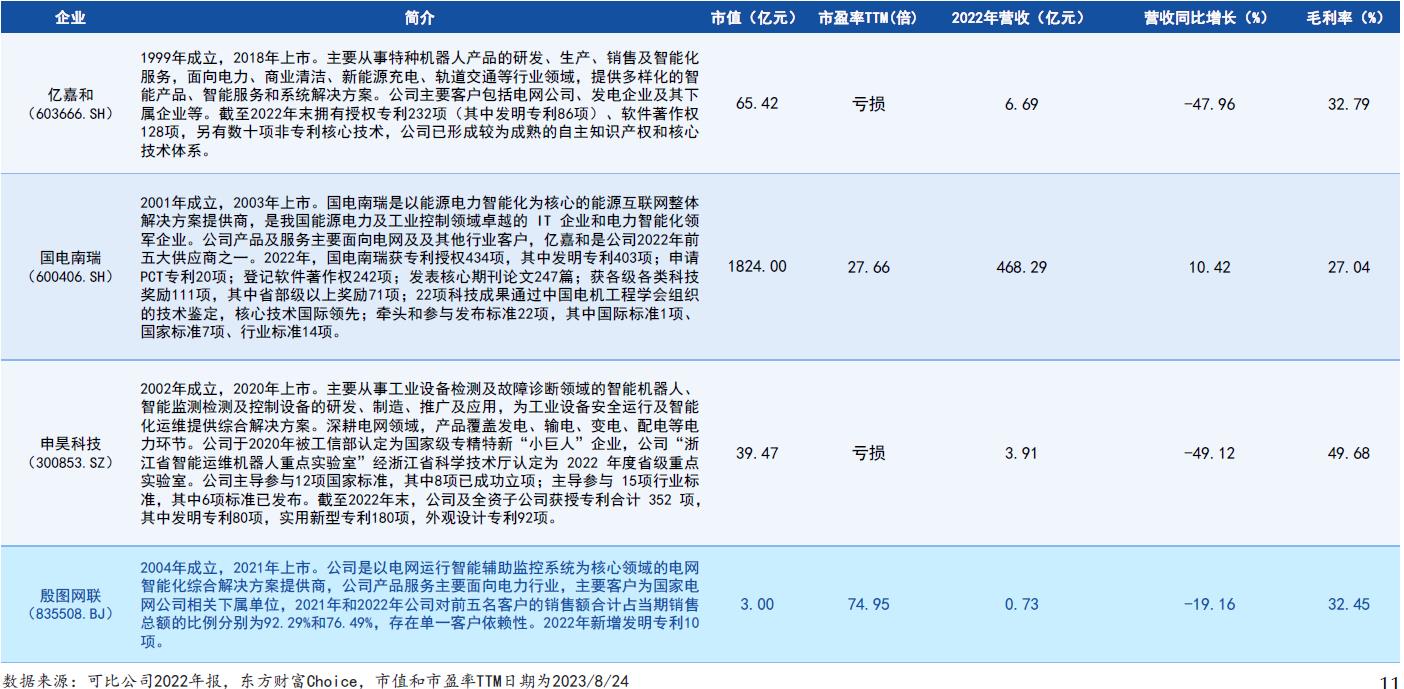The image size is (1404, 689).
Task: Click market value 39.47
Action: pos(756,453)
